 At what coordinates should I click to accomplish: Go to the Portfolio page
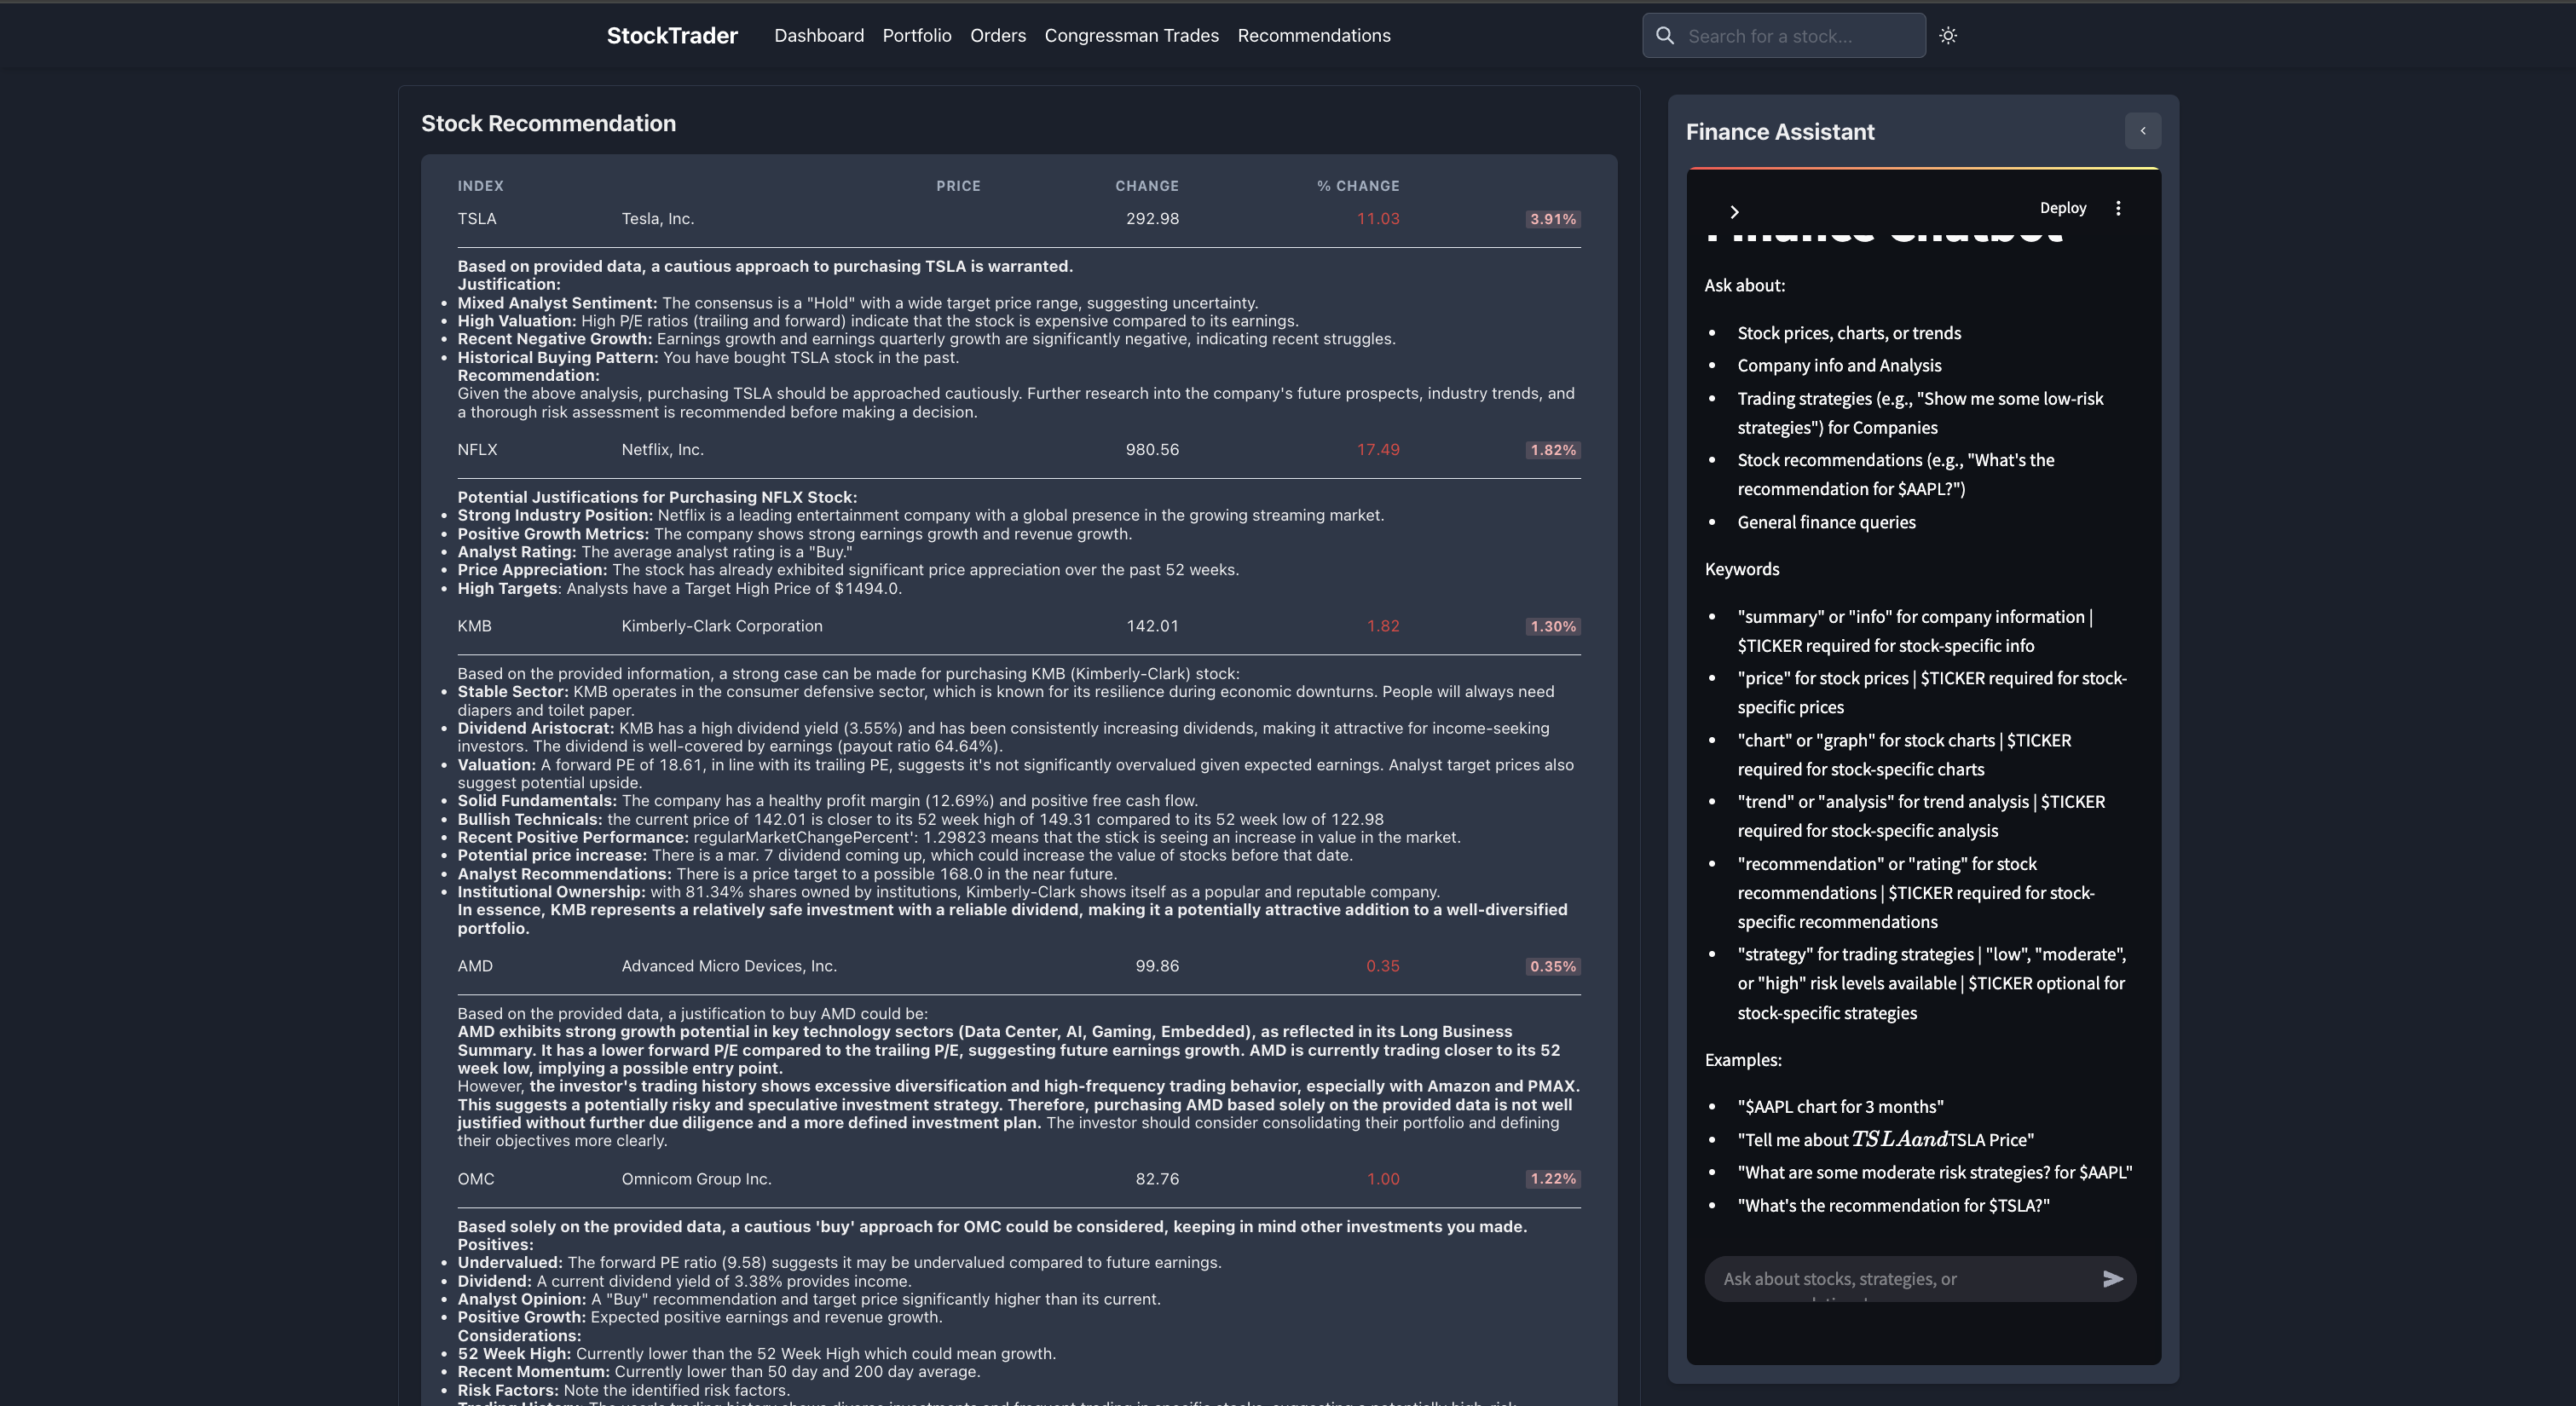click(916, 36)
